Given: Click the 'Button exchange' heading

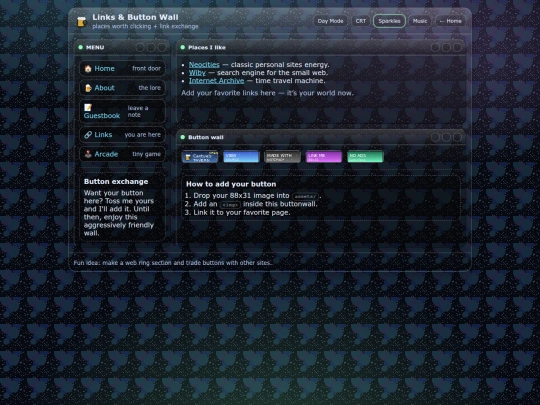Looking at the screenshot, I should coord(116,181).
